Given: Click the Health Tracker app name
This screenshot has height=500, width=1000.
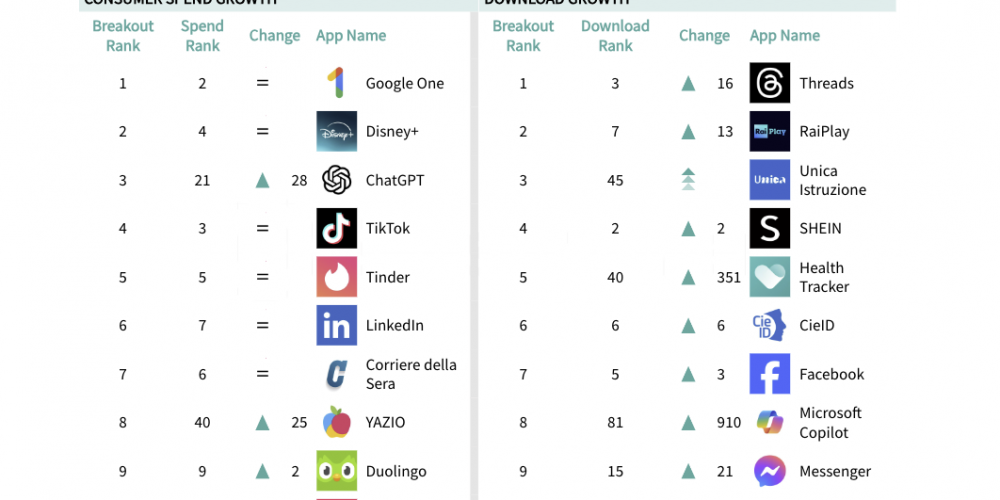Looking at the screenshot, I should [x=824, y=277].
